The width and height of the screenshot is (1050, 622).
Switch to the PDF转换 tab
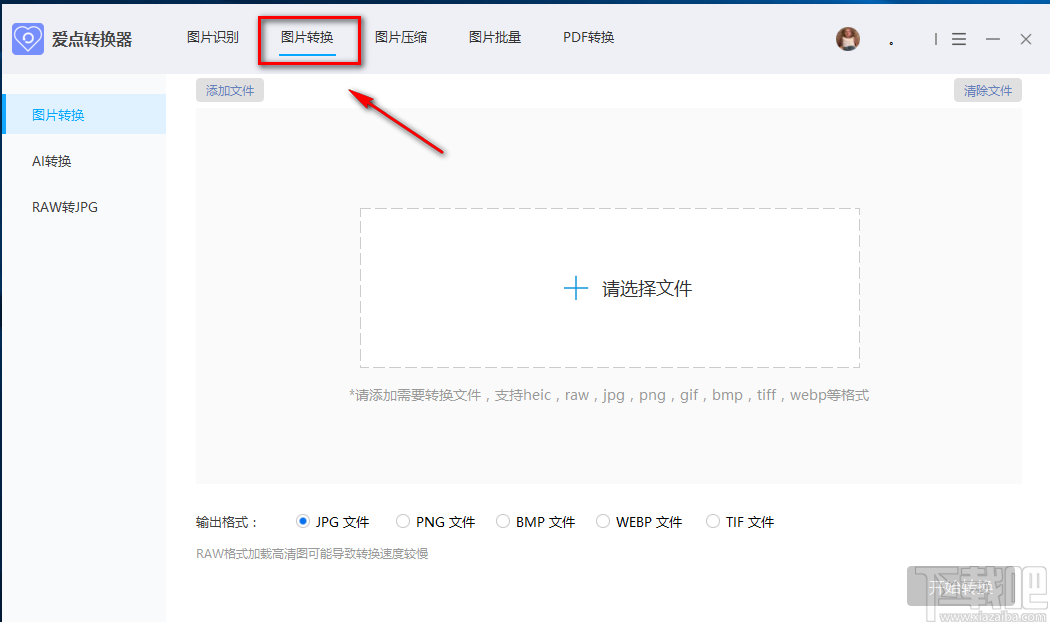coord(588,37)
